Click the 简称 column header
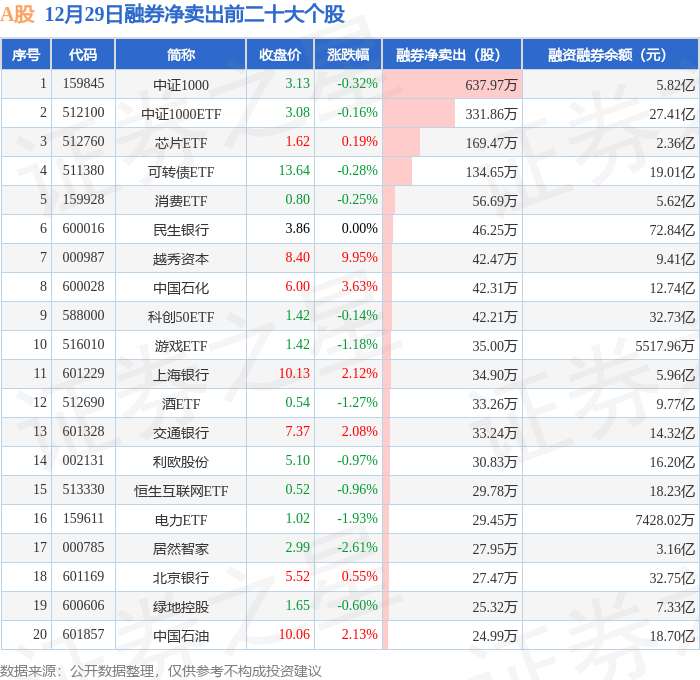 coord(180,54)
